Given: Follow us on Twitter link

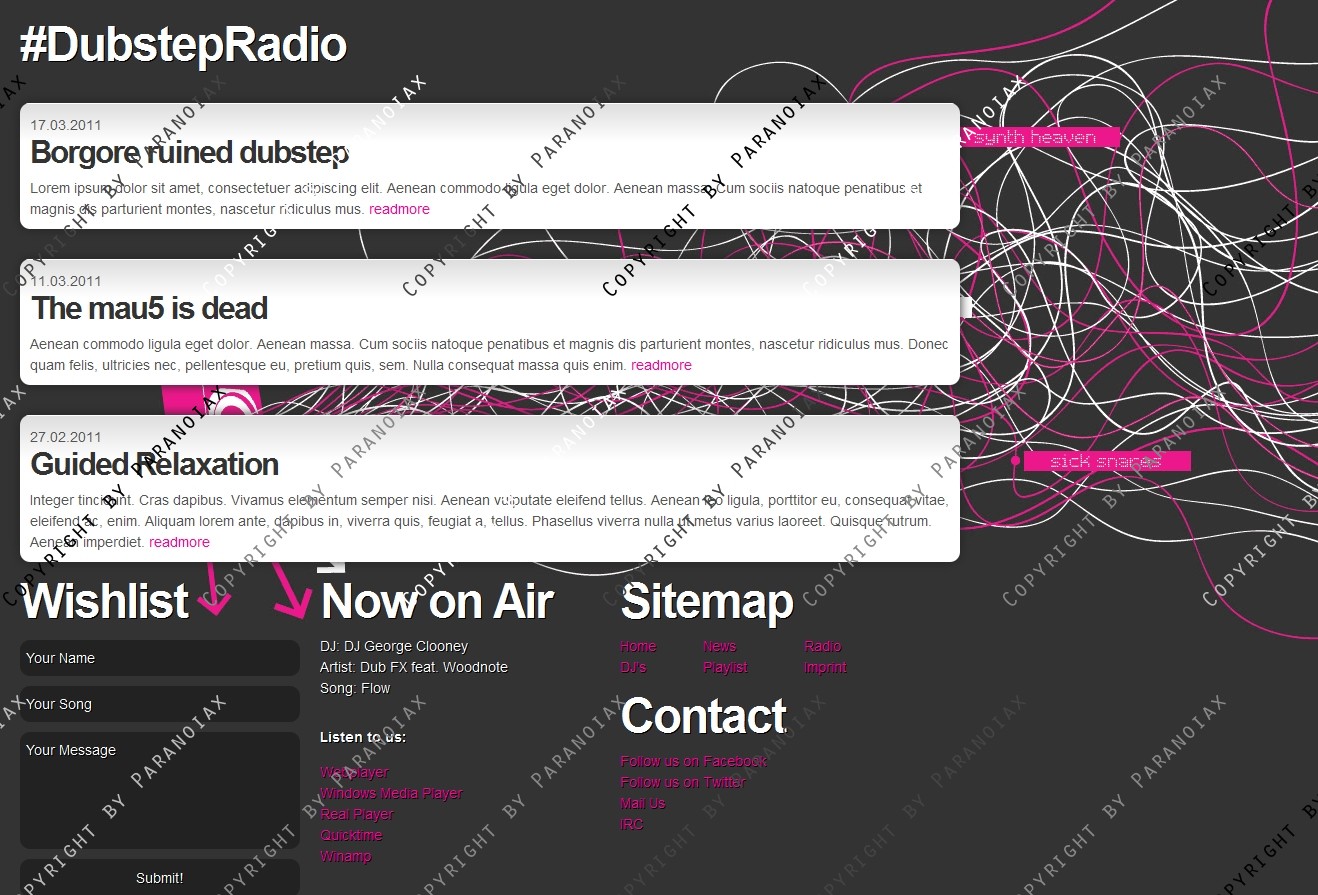Looking at the screenshot, I should (683, 783).
